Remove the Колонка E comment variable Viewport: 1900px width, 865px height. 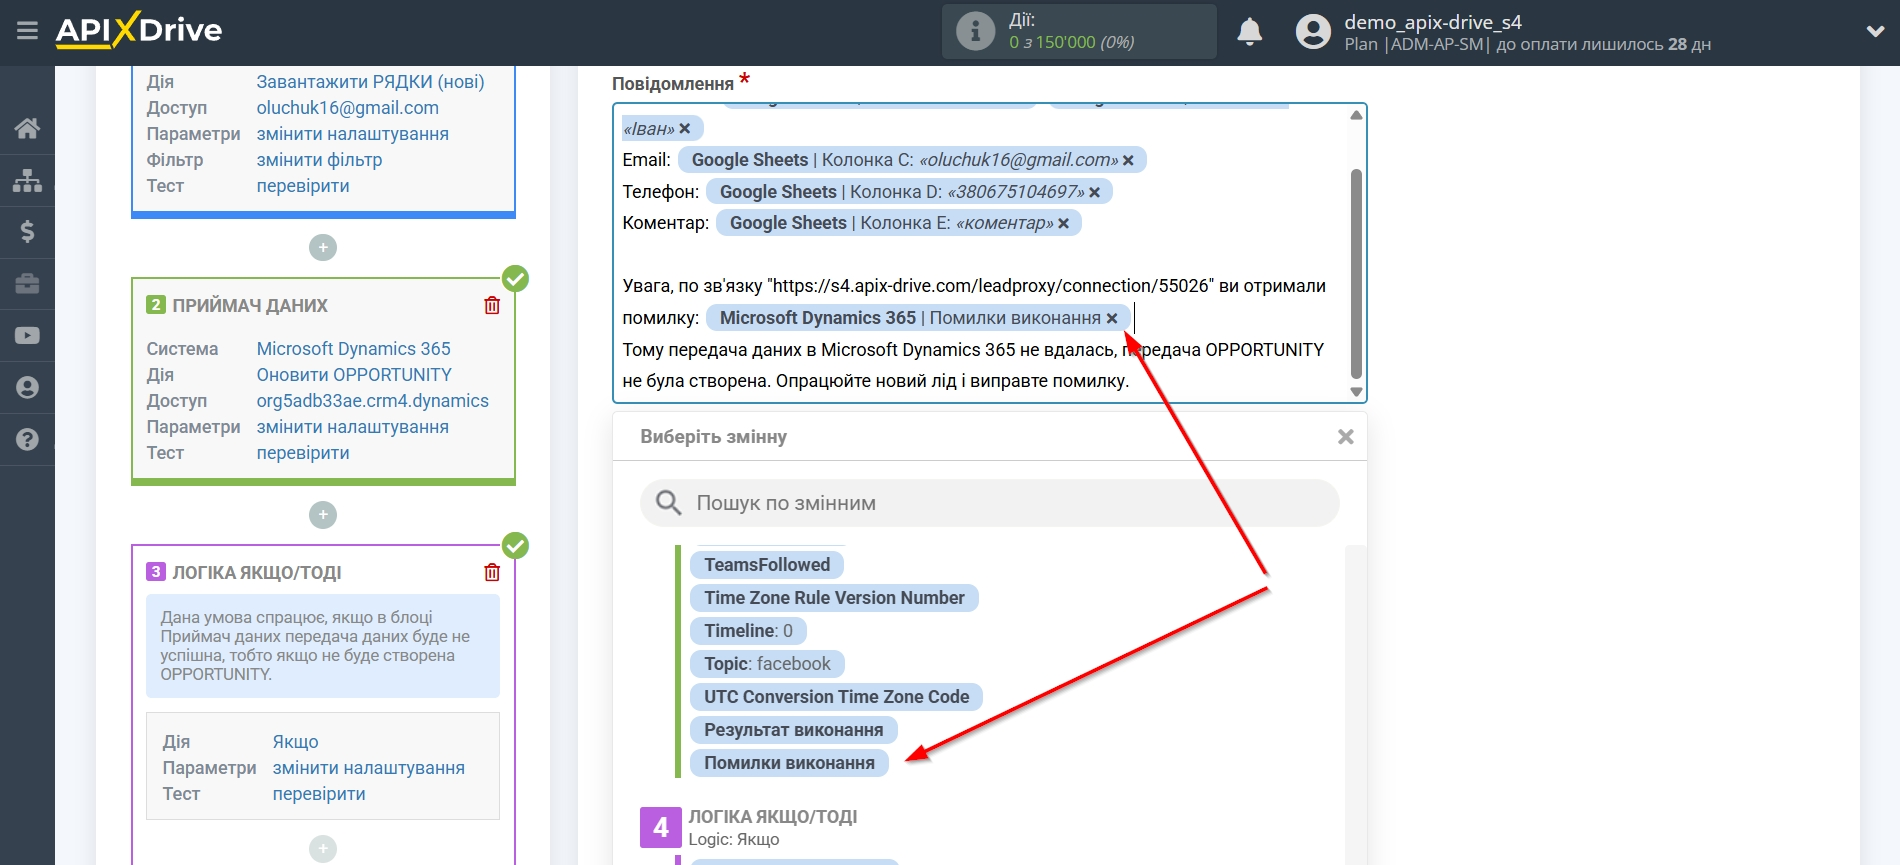1063,223
